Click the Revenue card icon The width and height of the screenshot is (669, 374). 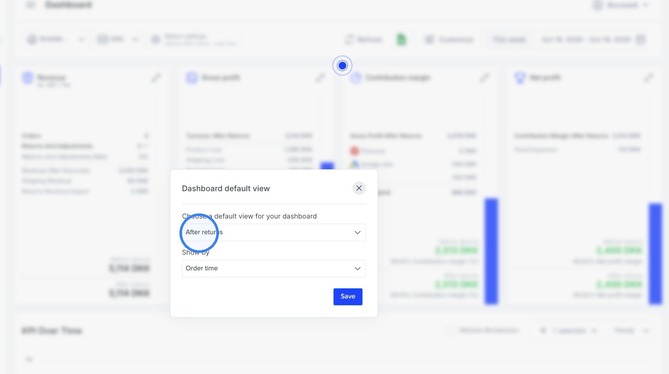28,78
